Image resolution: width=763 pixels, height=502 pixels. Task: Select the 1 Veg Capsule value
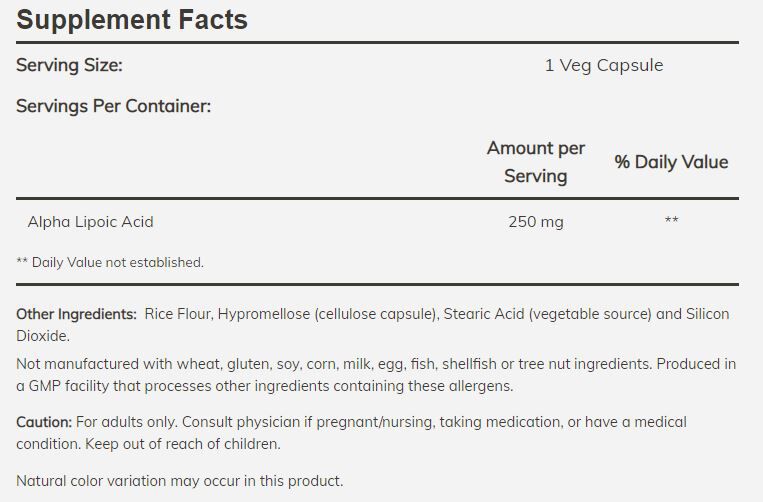[604, 65]
